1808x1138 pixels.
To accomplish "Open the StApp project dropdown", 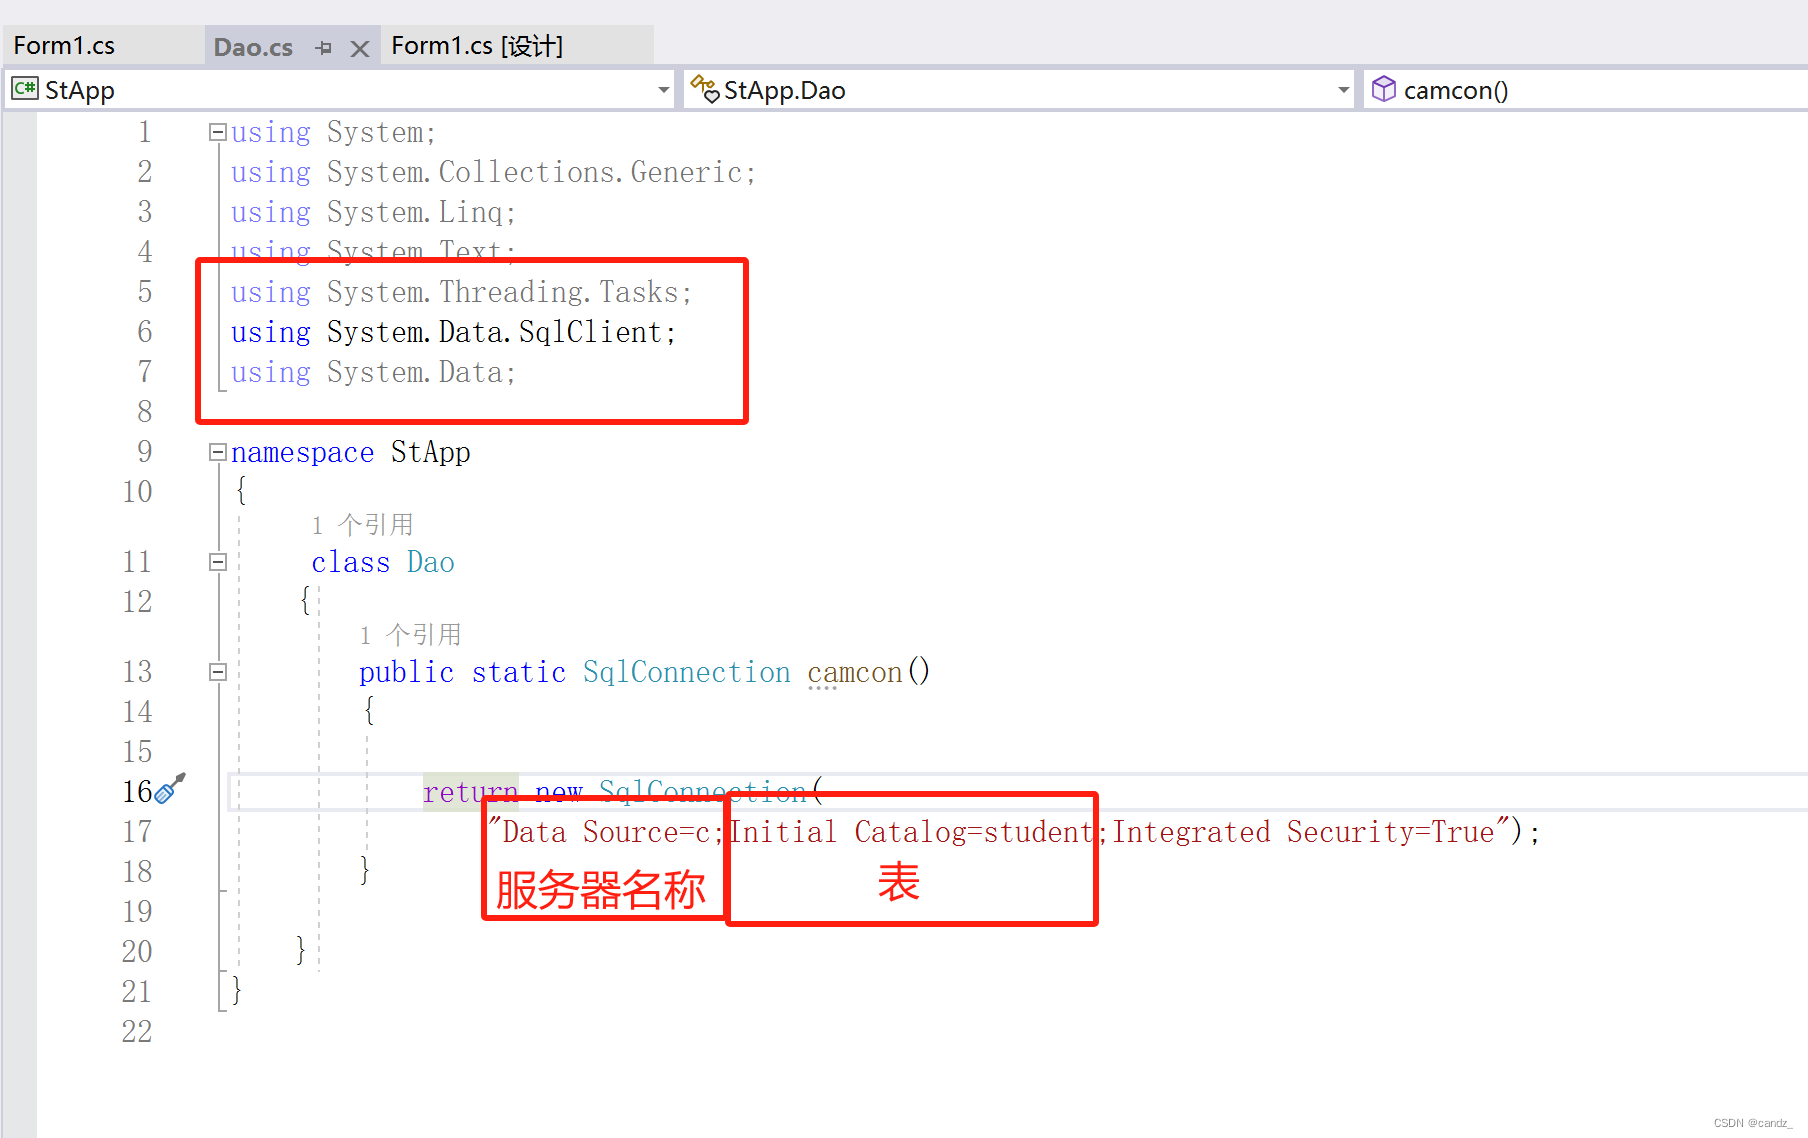I will pos(663,89).
